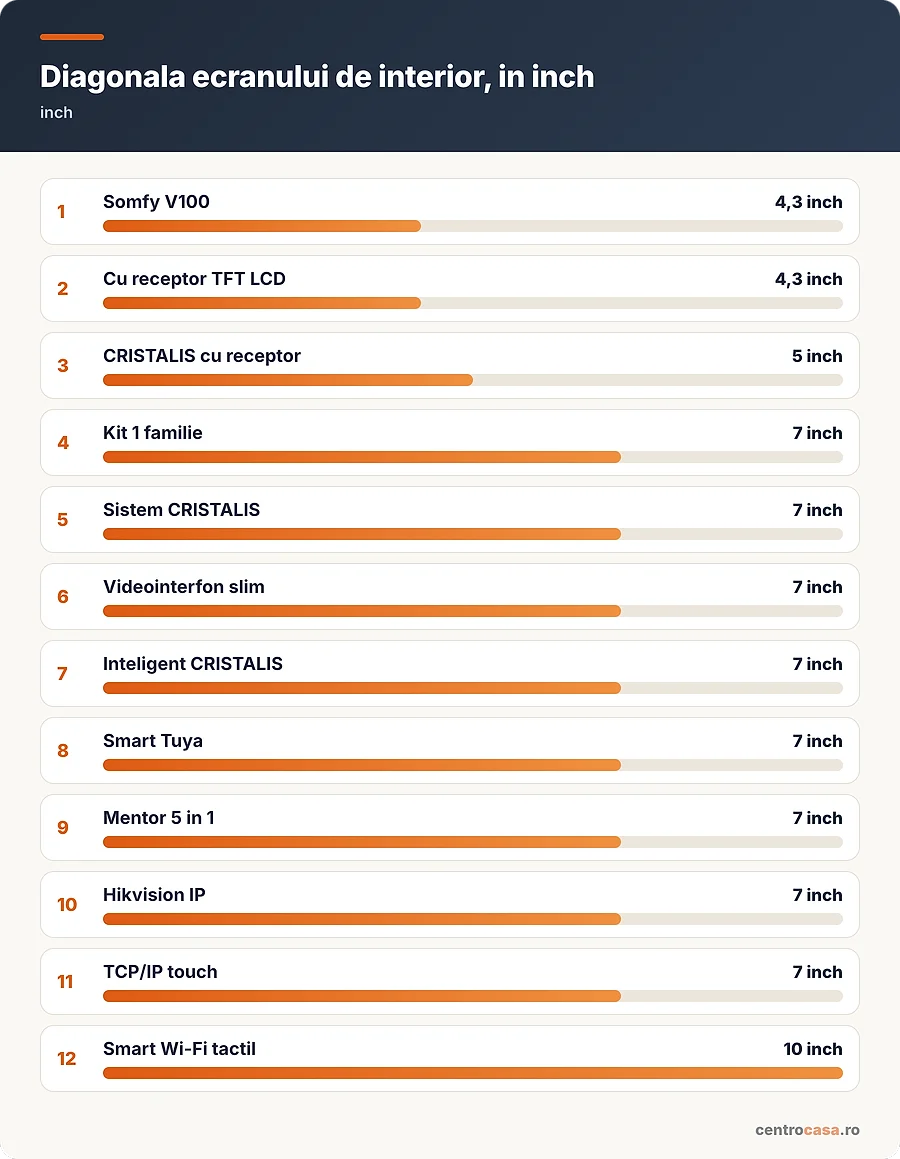This screenshot has height=1159, width=900.
Task: Click the Hikvision IP title
Action: pyautogui.click(x=154, y=894)
